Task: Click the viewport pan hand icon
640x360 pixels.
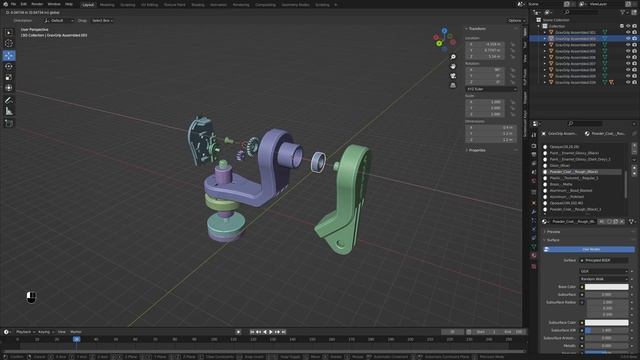Action: (453, 66)
